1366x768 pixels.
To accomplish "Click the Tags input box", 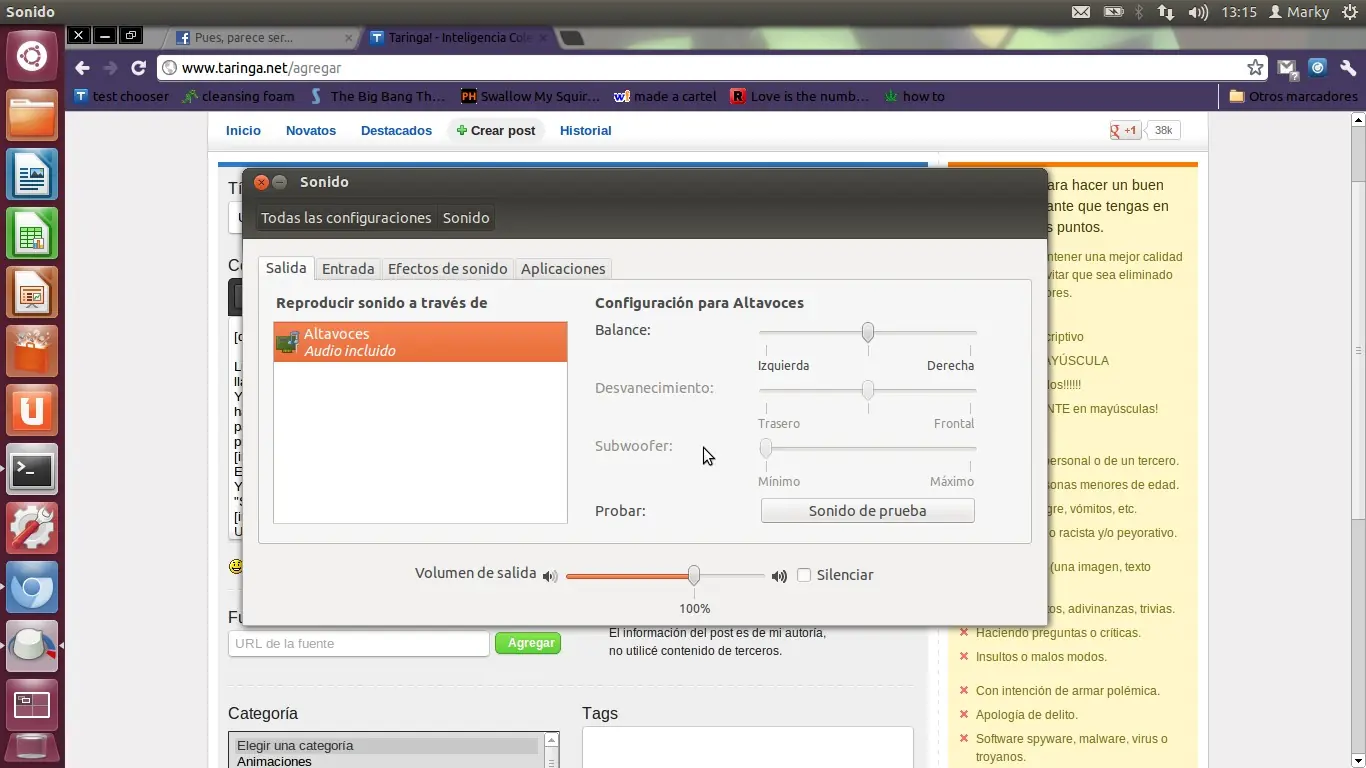I will coord(748,747).
